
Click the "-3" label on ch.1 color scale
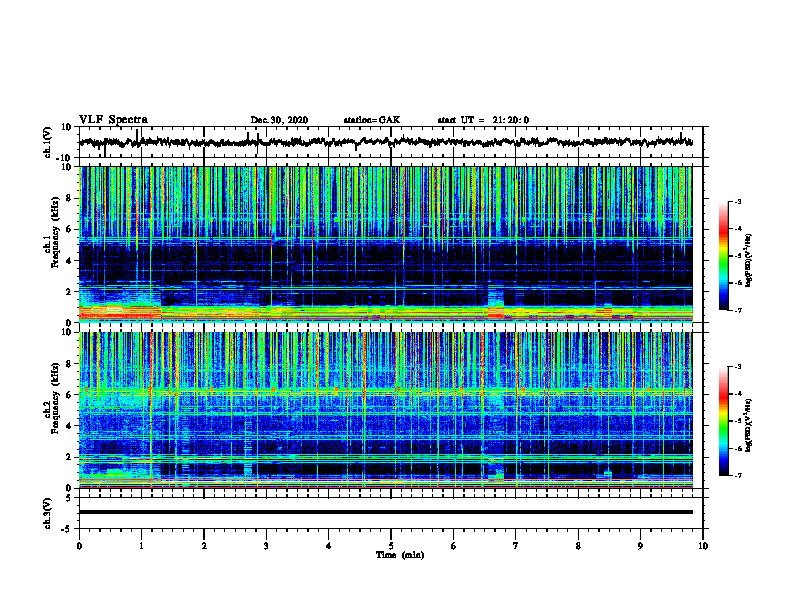tap(738, 201)
